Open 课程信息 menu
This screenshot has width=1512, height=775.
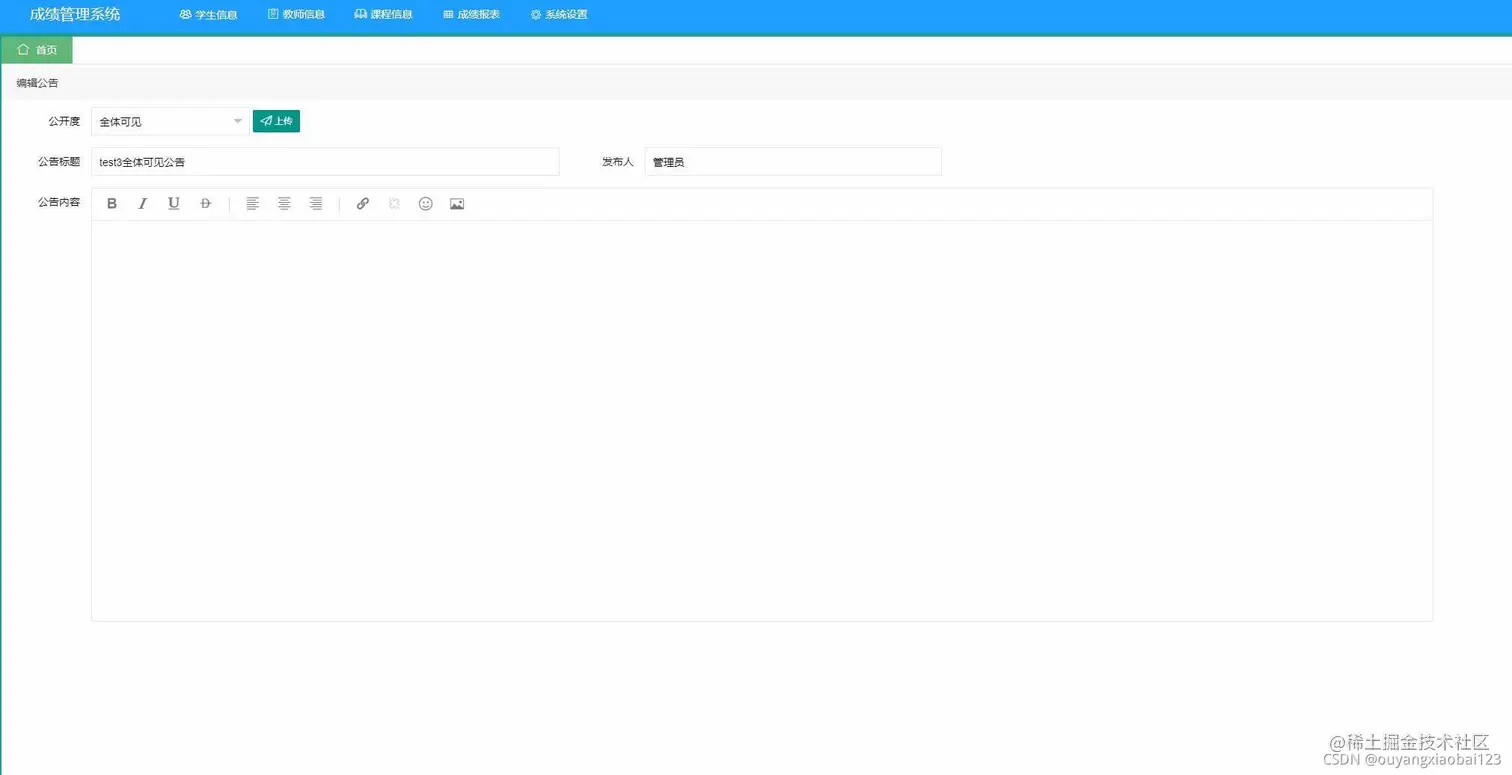tap(383, 15)
